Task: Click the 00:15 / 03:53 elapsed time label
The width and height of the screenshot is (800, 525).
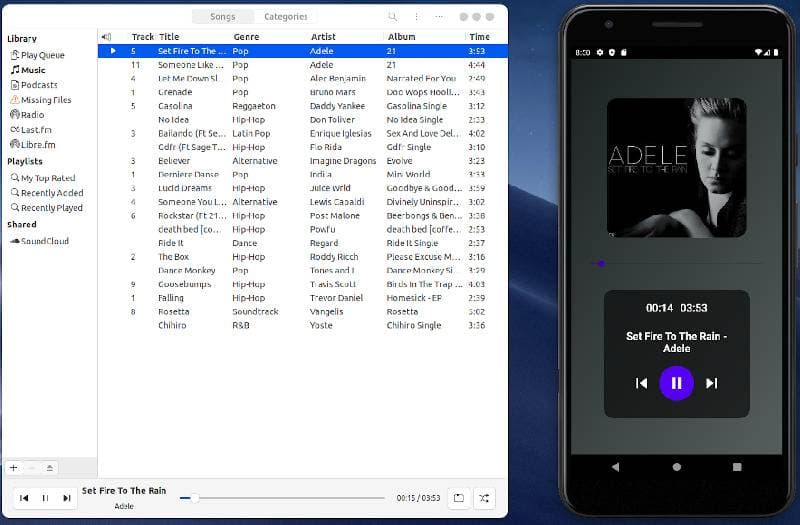Action: [418, 498]
